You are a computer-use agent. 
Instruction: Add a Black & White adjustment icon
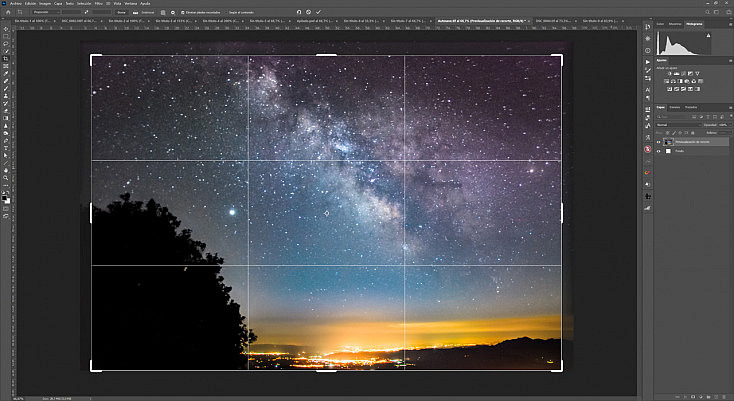coord(680,81)
